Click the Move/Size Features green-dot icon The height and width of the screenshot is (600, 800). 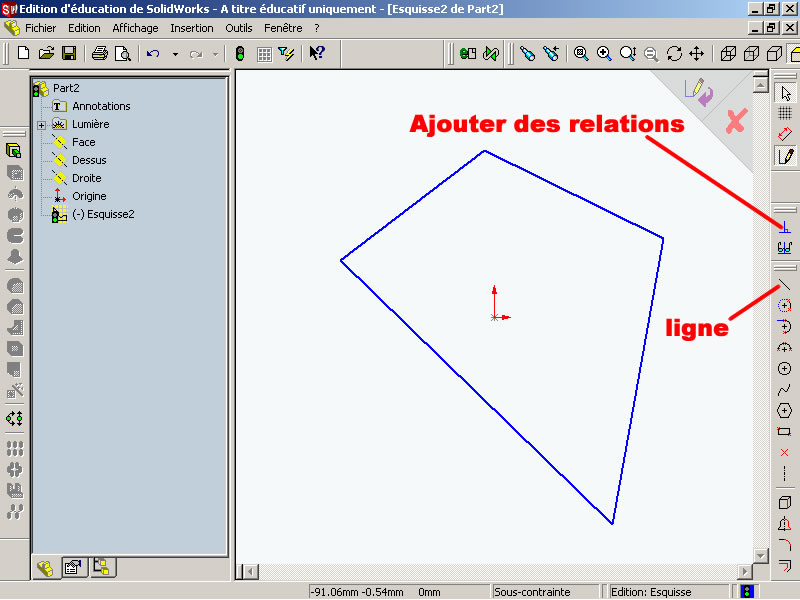[x=14, y=419]
